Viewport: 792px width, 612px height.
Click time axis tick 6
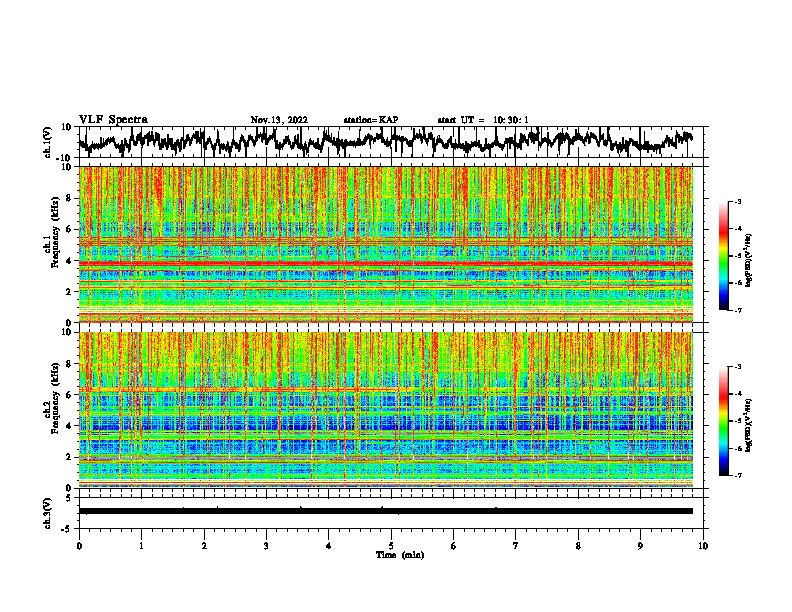click(x=454, y=546)
